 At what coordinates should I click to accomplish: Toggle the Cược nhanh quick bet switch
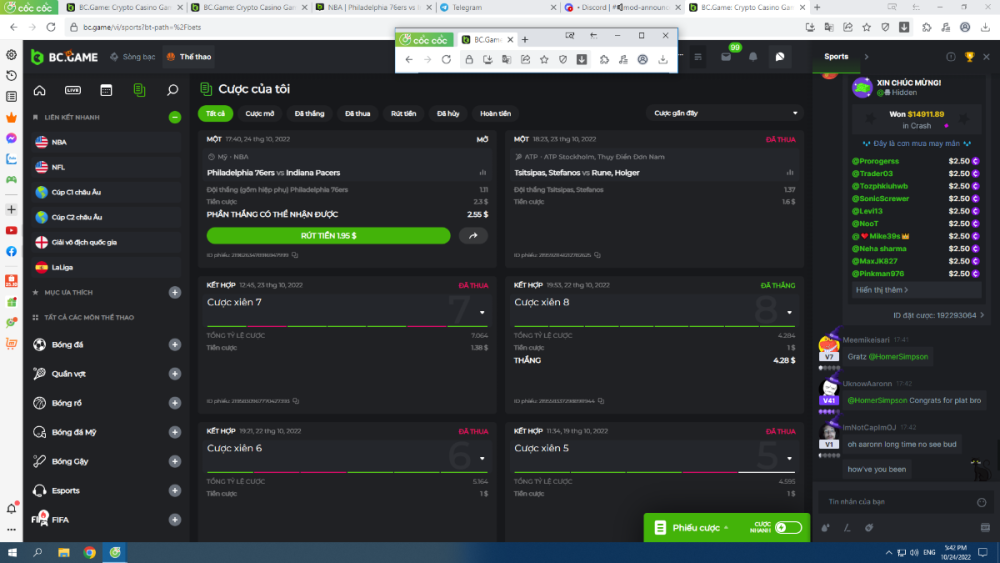(787, 527)
